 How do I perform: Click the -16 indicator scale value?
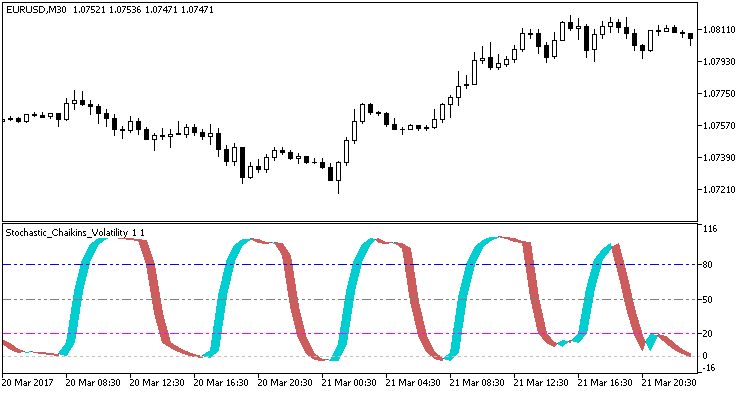coord(708,368)
